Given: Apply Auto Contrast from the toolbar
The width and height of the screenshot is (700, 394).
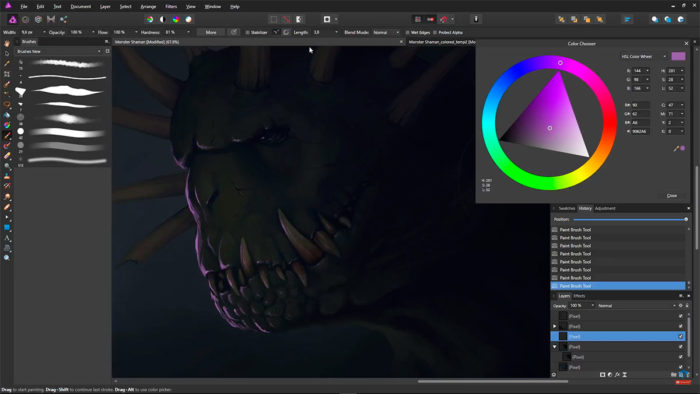Looking at the screenshot, I should click(163, 20).
